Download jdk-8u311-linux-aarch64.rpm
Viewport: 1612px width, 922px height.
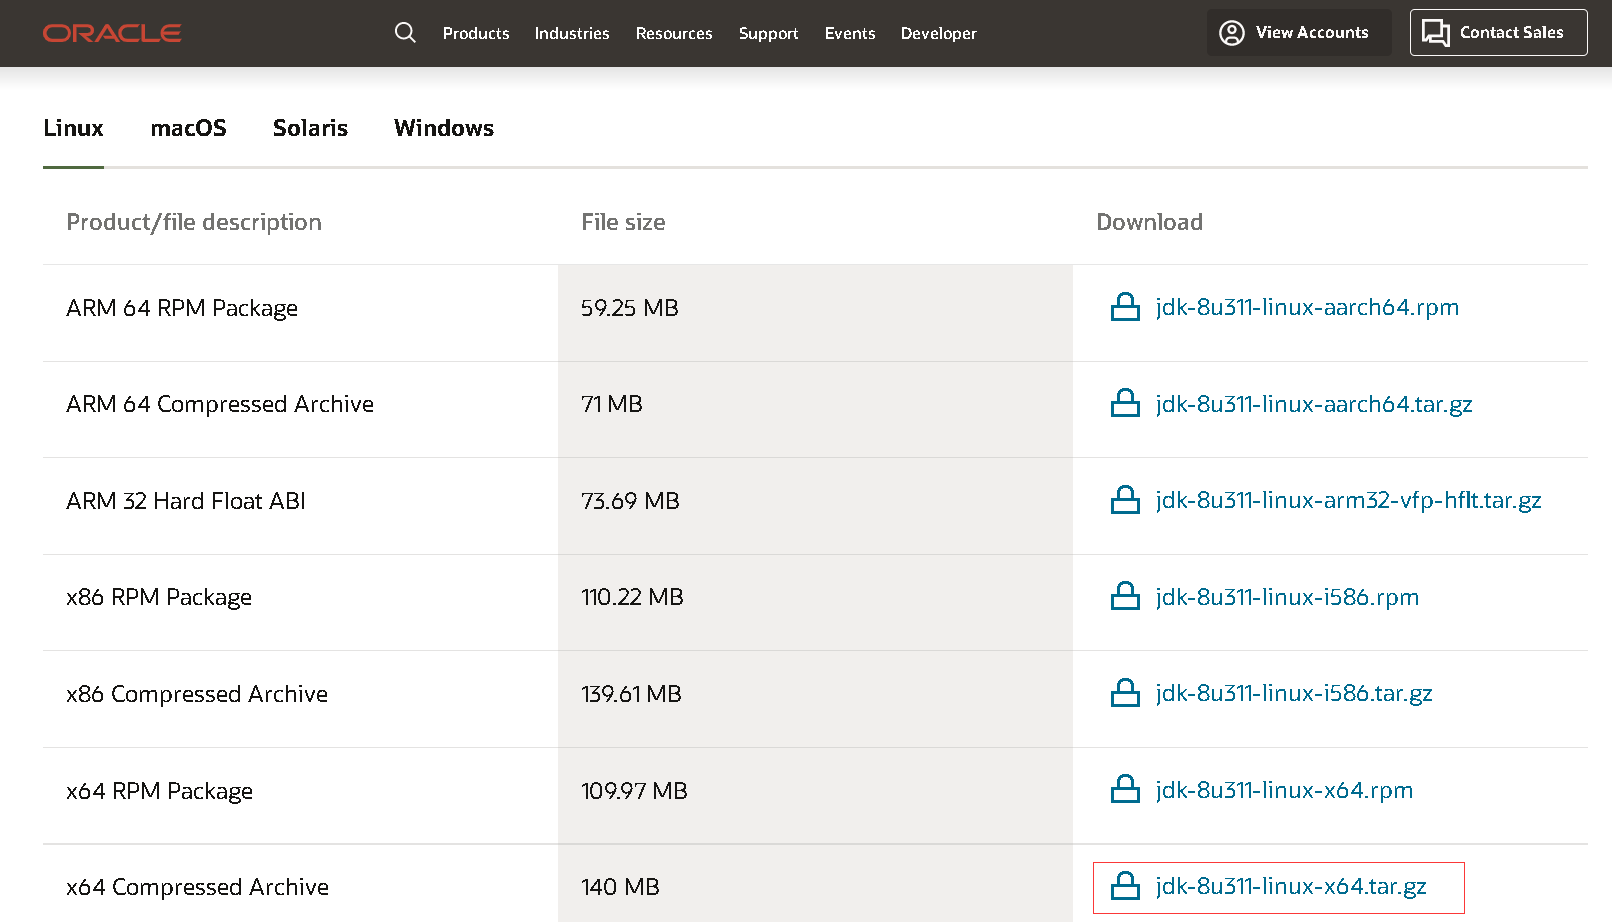pos(1307,307)
